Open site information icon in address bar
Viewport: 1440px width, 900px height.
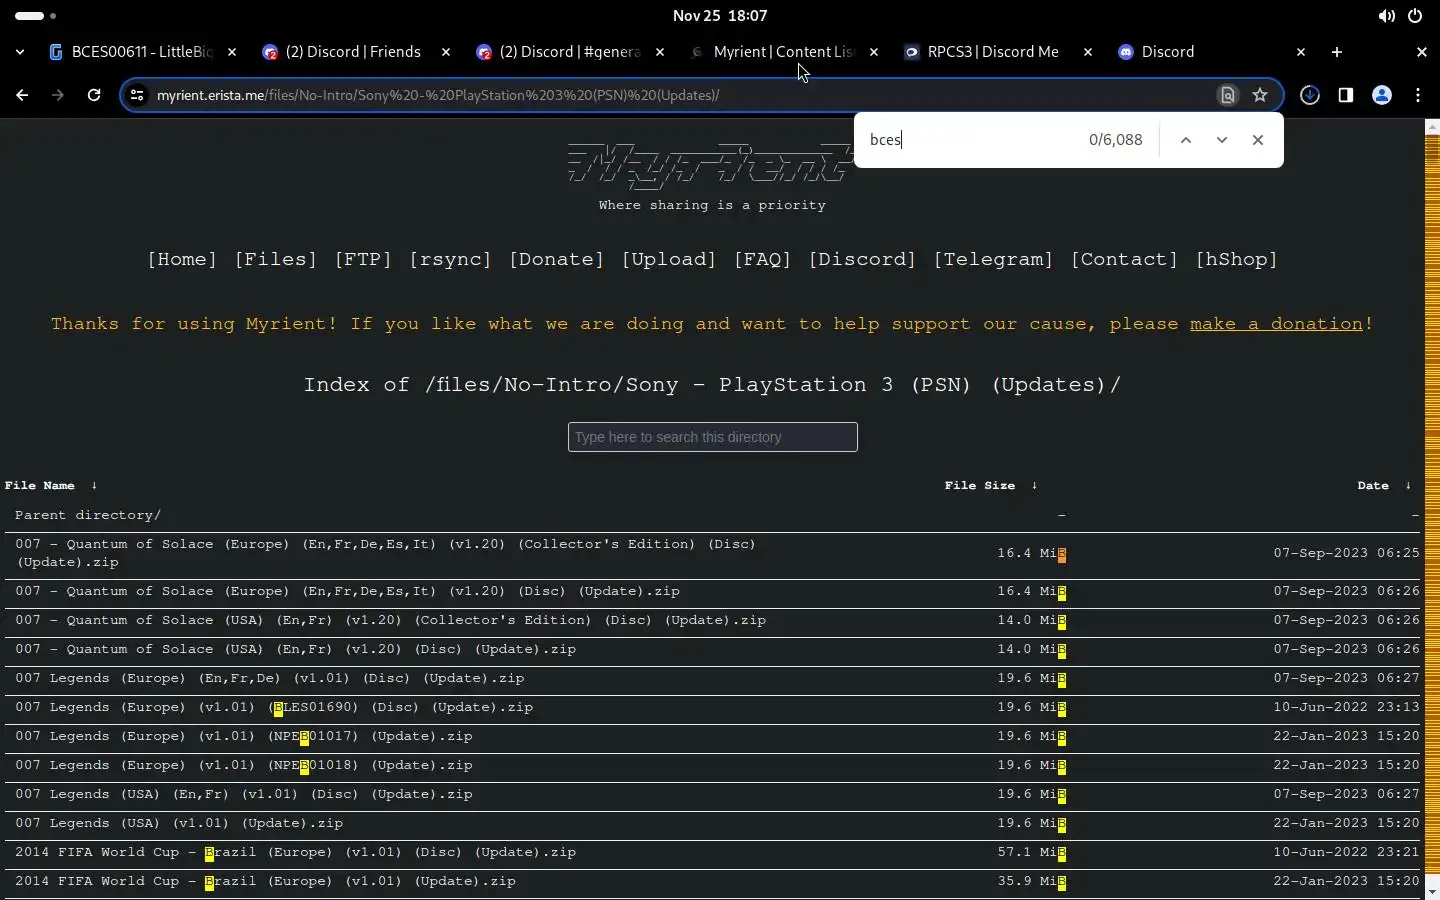click(x=138, y=95)
